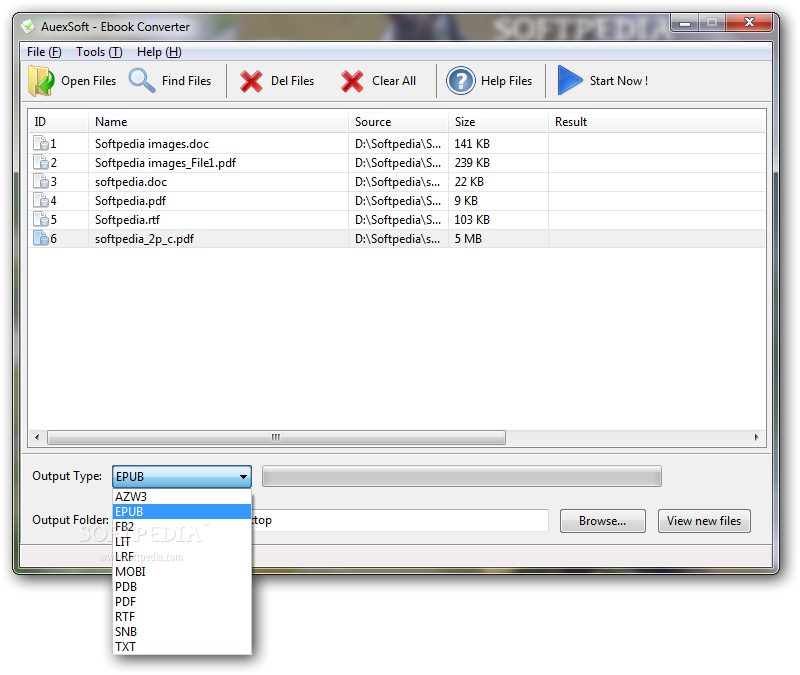Click the View new files button

coord(704,521)
